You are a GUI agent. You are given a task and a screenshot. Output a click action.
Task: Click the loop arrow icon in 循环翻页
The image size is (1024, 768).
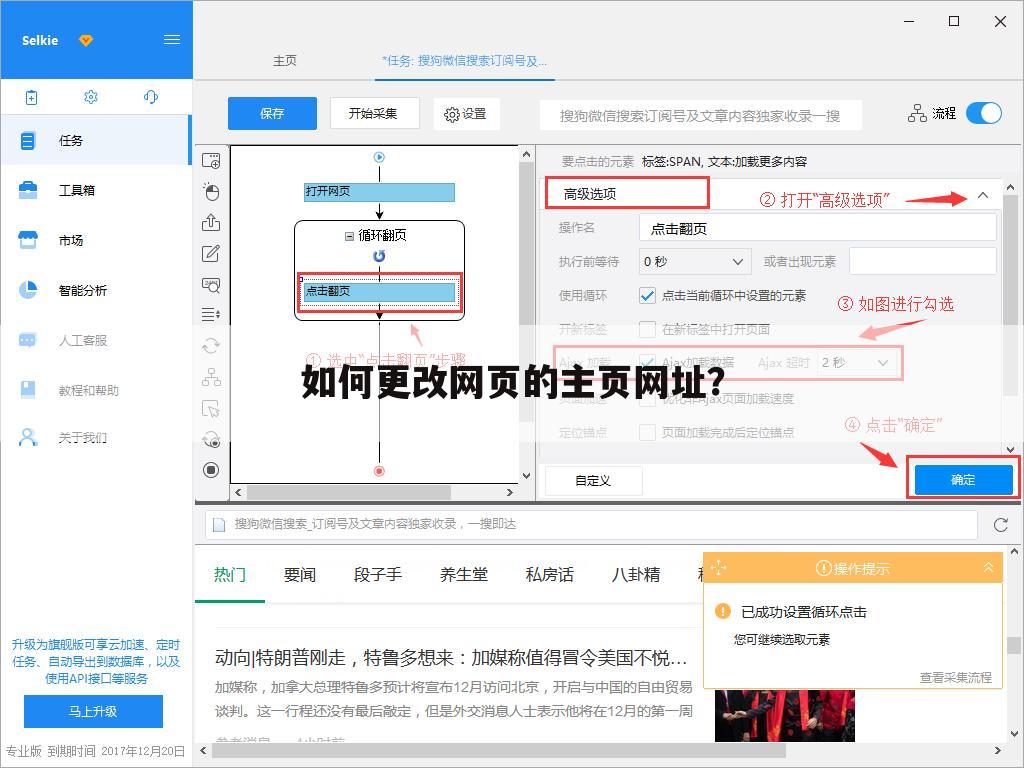pos(379,256)
